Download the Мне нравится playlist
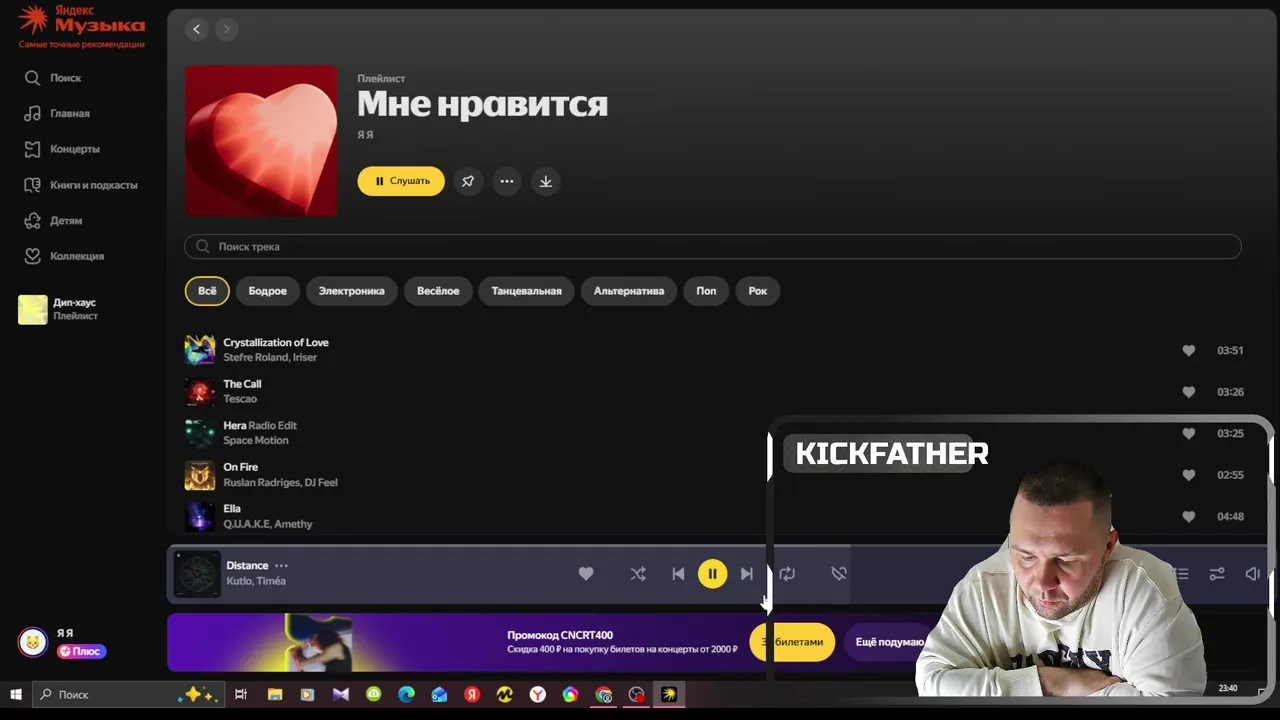1280x720 pixels. (x=546, y=181)
